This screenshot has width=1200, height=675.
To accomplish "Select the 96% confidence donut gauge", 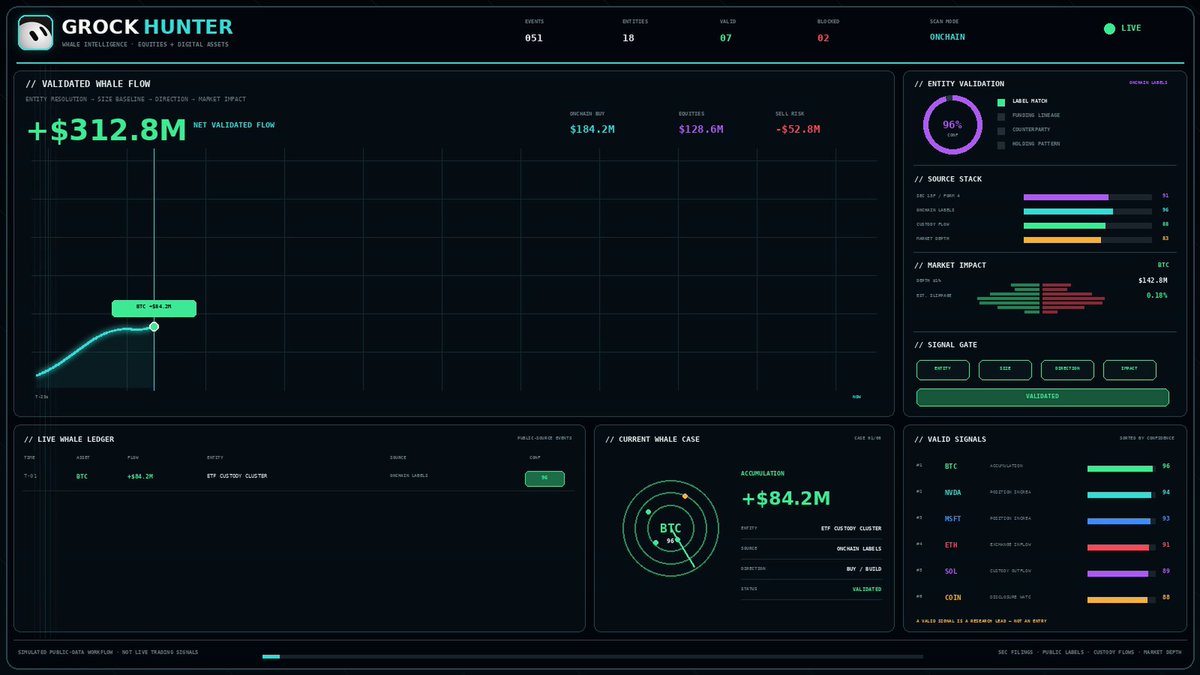I will tap(952, 126).
